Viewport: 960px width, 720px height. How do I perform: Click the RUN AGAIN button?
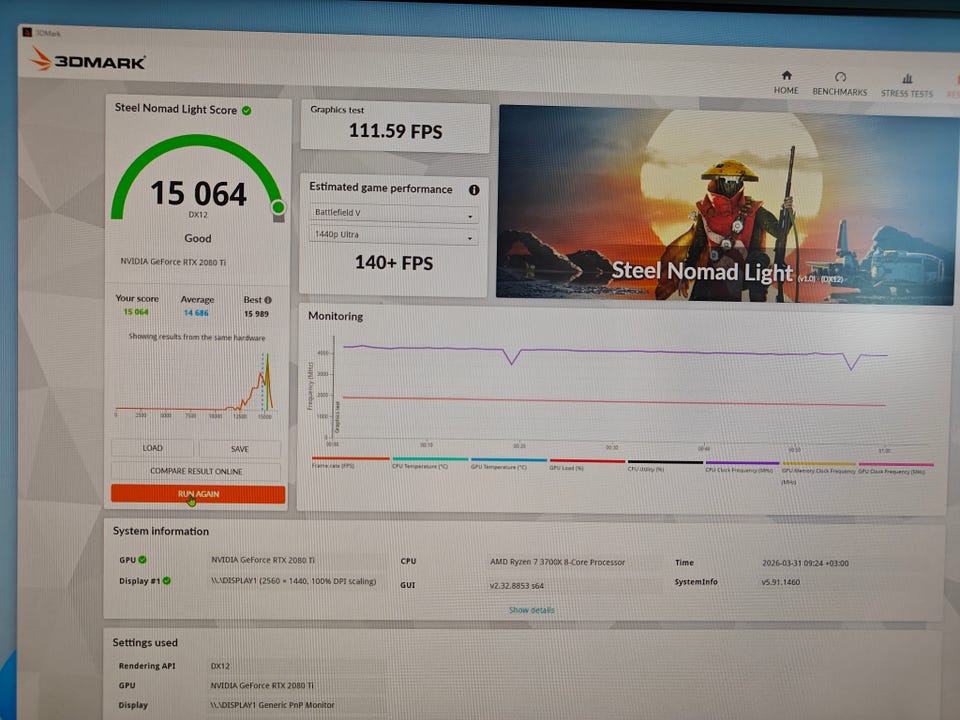[198, 494]
